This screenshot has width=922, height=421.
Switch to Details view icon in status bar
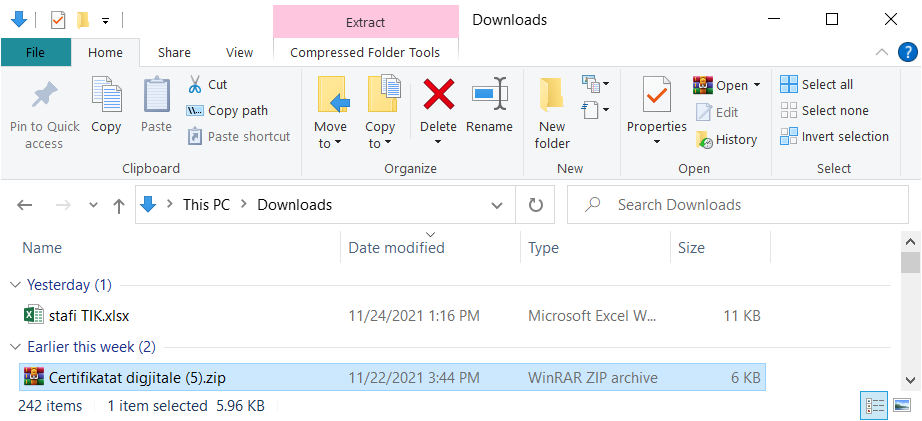point(875,405)
